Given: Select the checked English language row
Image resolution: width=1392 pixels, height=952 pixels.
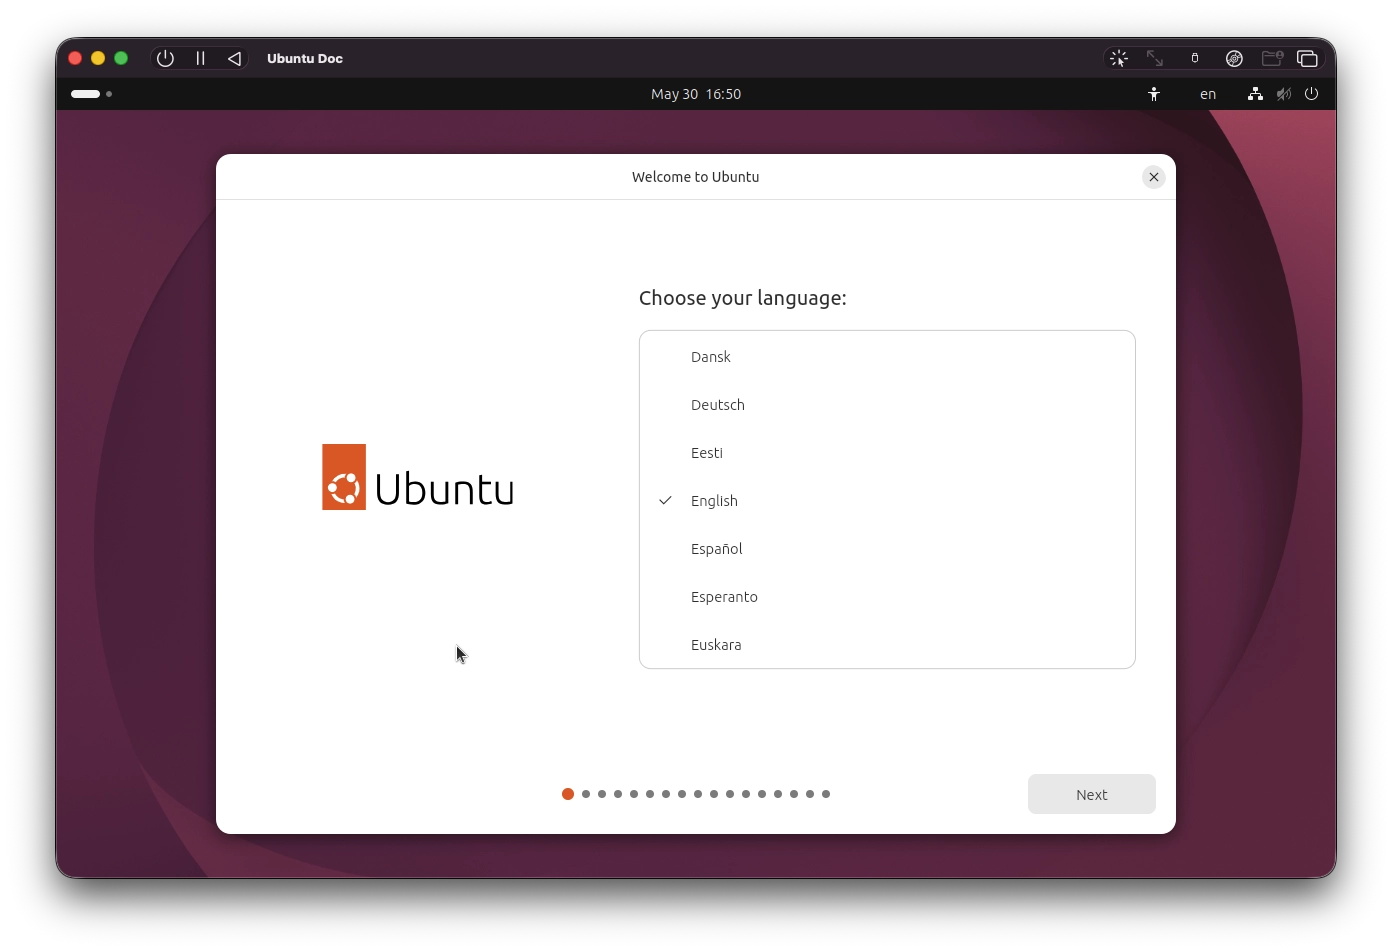Looking at the screenshot, I should coord(887,501).
